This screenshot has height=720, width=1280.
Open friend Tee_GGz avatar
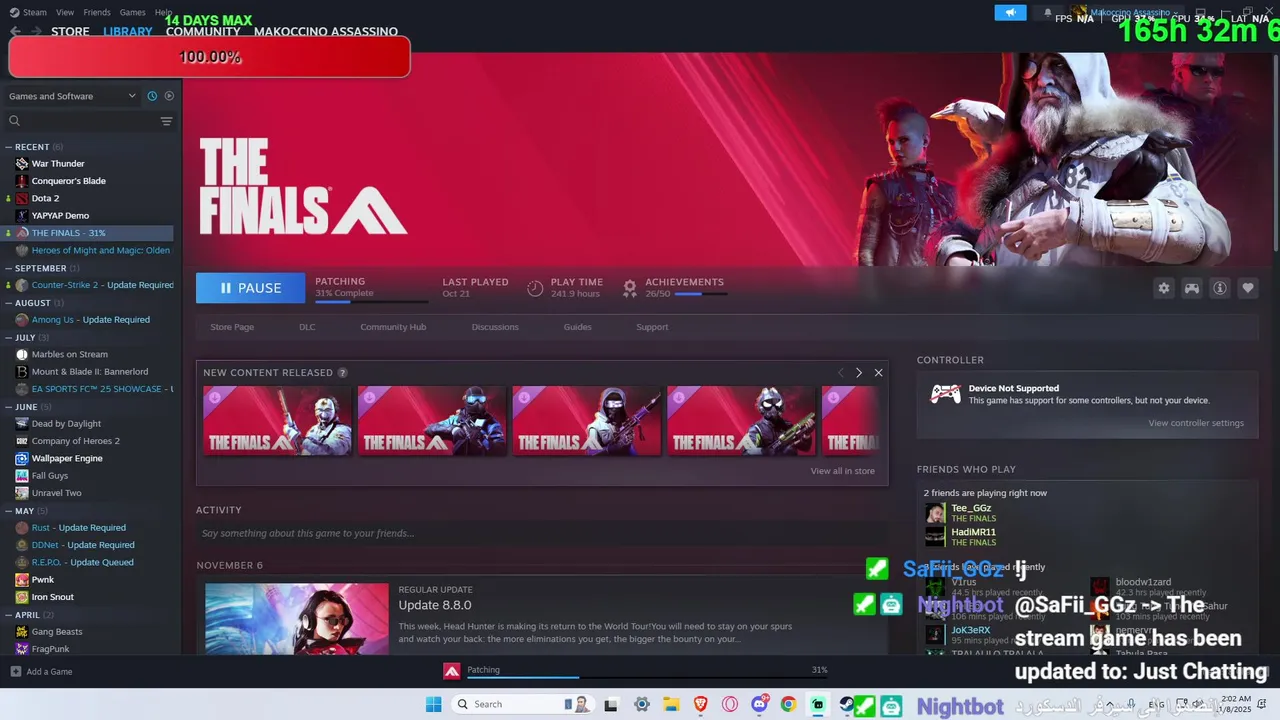(x=935, y=513)
